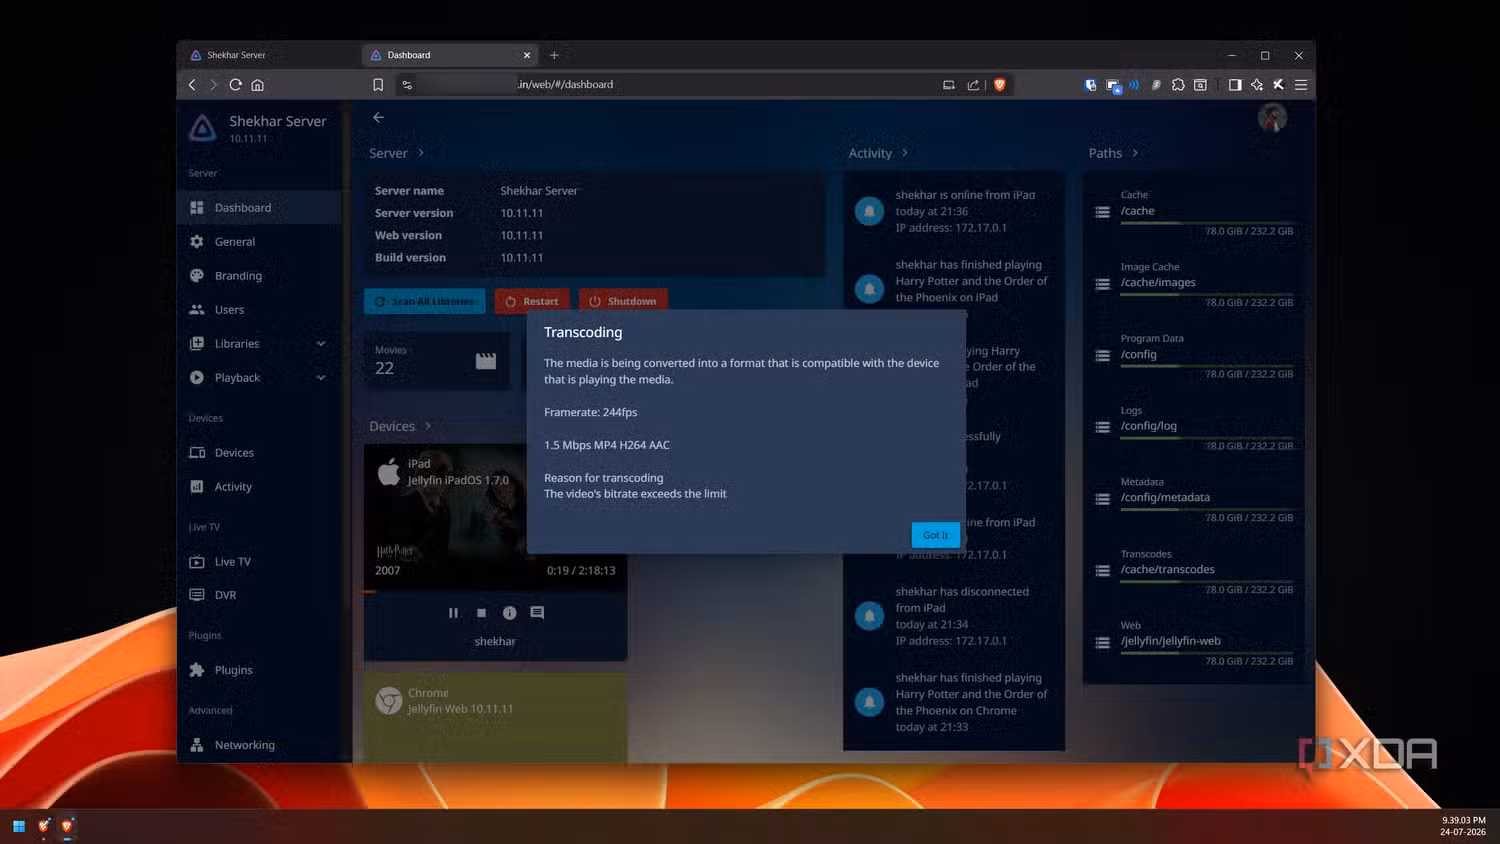Open the Devices section heading link
This screenshot has height=844, width=1500.
coord(400,426)
